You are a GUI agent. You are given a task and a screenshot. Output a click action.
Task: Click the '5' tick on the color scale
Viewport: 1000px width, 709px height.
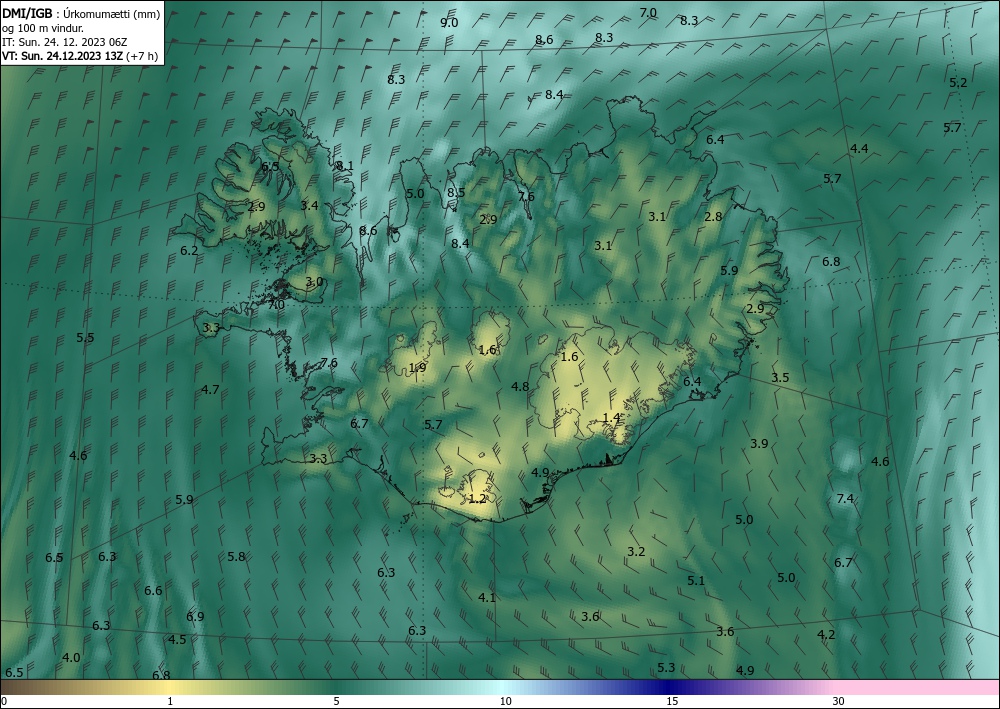point(336,702)
